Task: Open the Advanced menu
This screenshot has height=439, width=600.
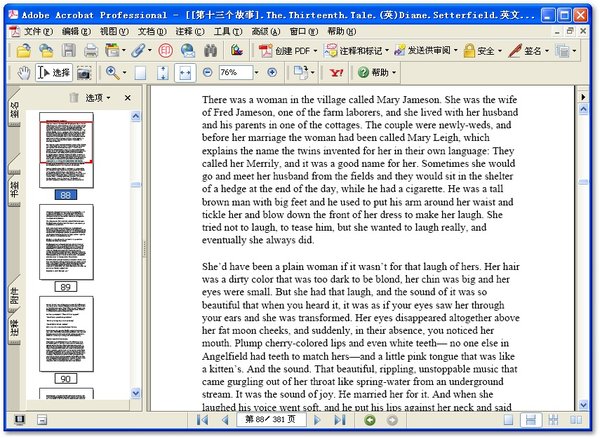Action: pyautogui.click(x=266, y=31)
